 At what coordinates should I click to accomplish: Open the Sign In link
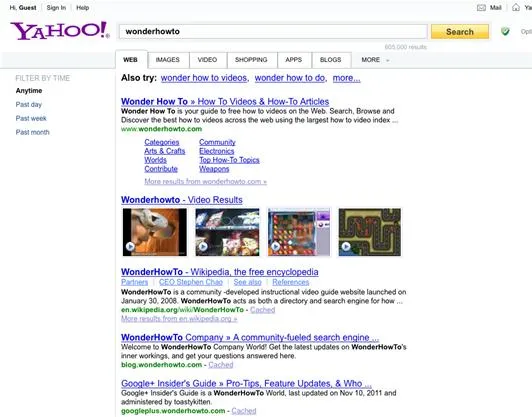(56, 7)
